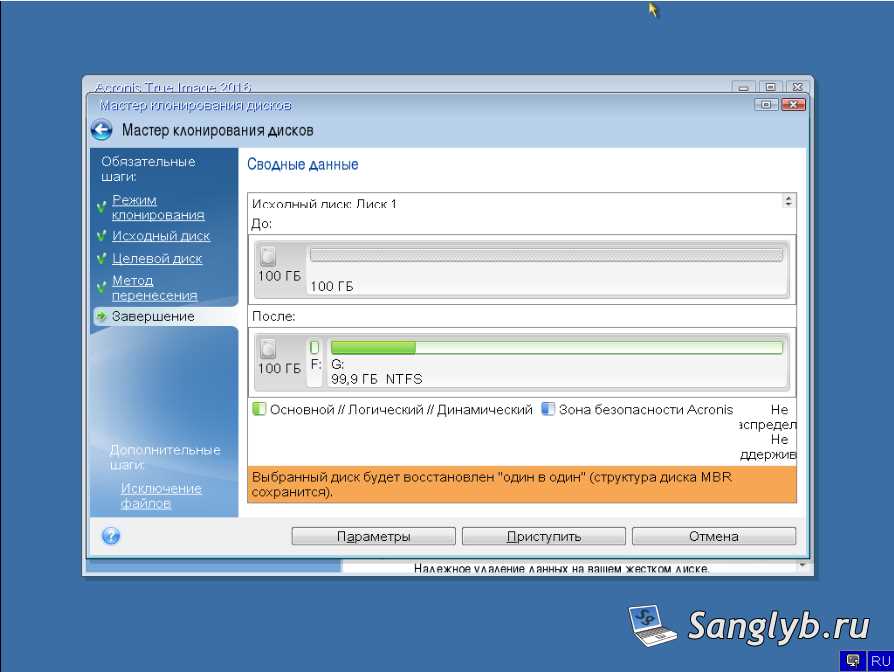Go to the Целевой диск step

coord(157,258)
